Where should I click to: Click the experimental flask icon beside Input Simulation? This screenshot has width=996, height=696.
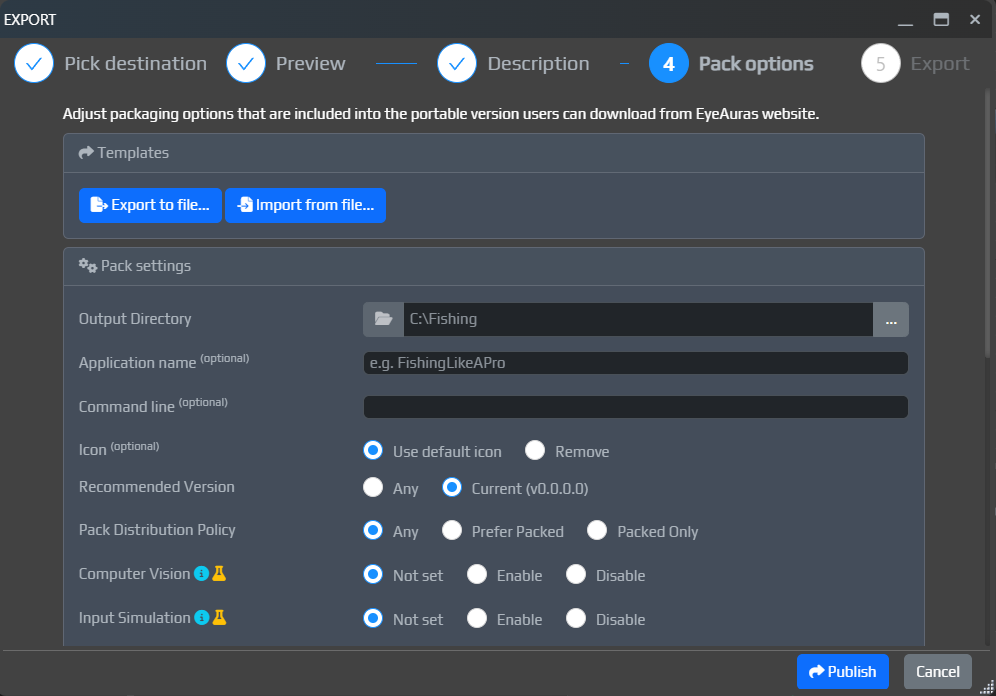click(220, 618)
